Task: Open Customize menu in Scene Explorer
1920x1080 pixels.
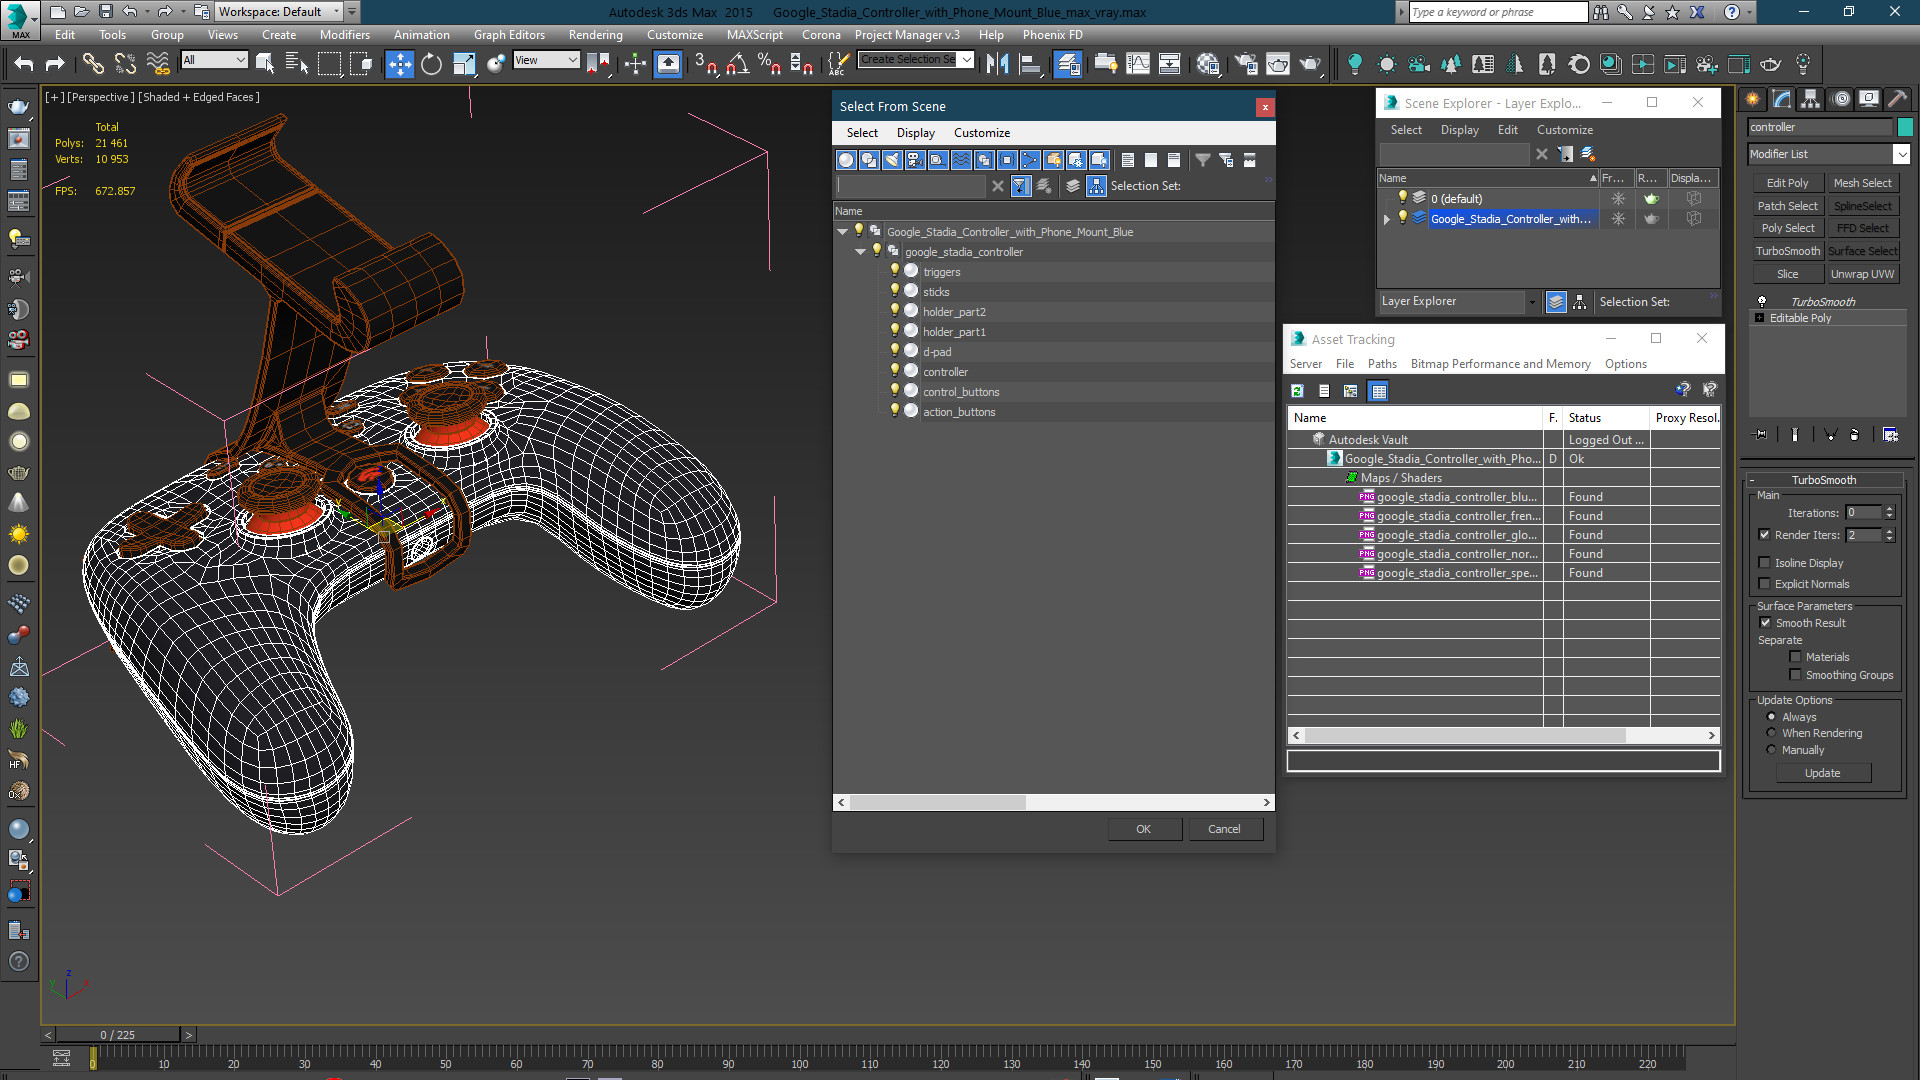Action: tap(1564, 130)
